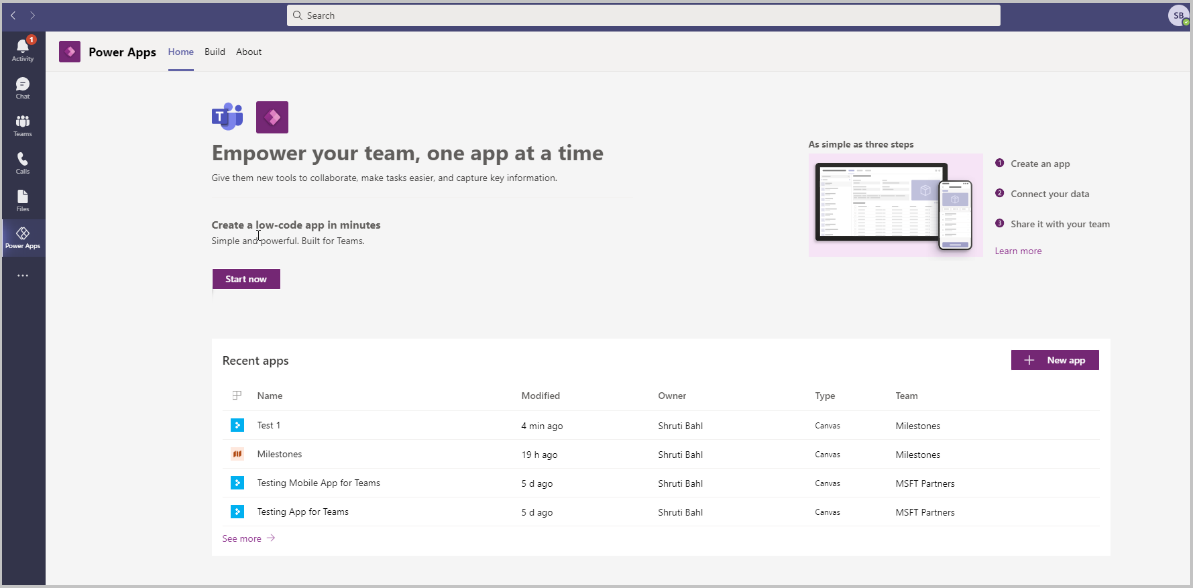Viewport: 1193px width, 588px height.
Task: Click the Start now button
Action: [246, 279]
